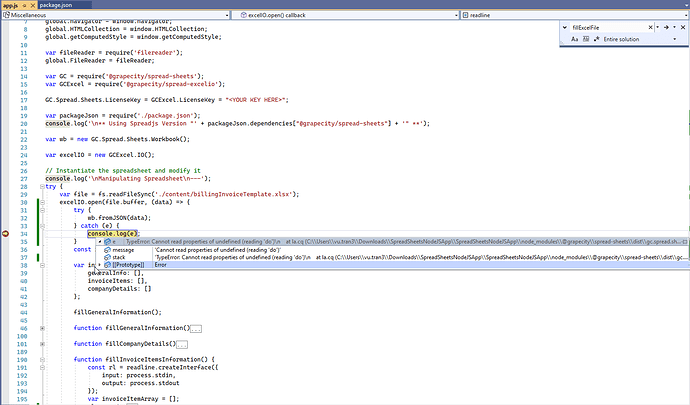Viewport: 690px width, 405px height.
Task: Click the readline member icon
Action: (x=465, y=15)
